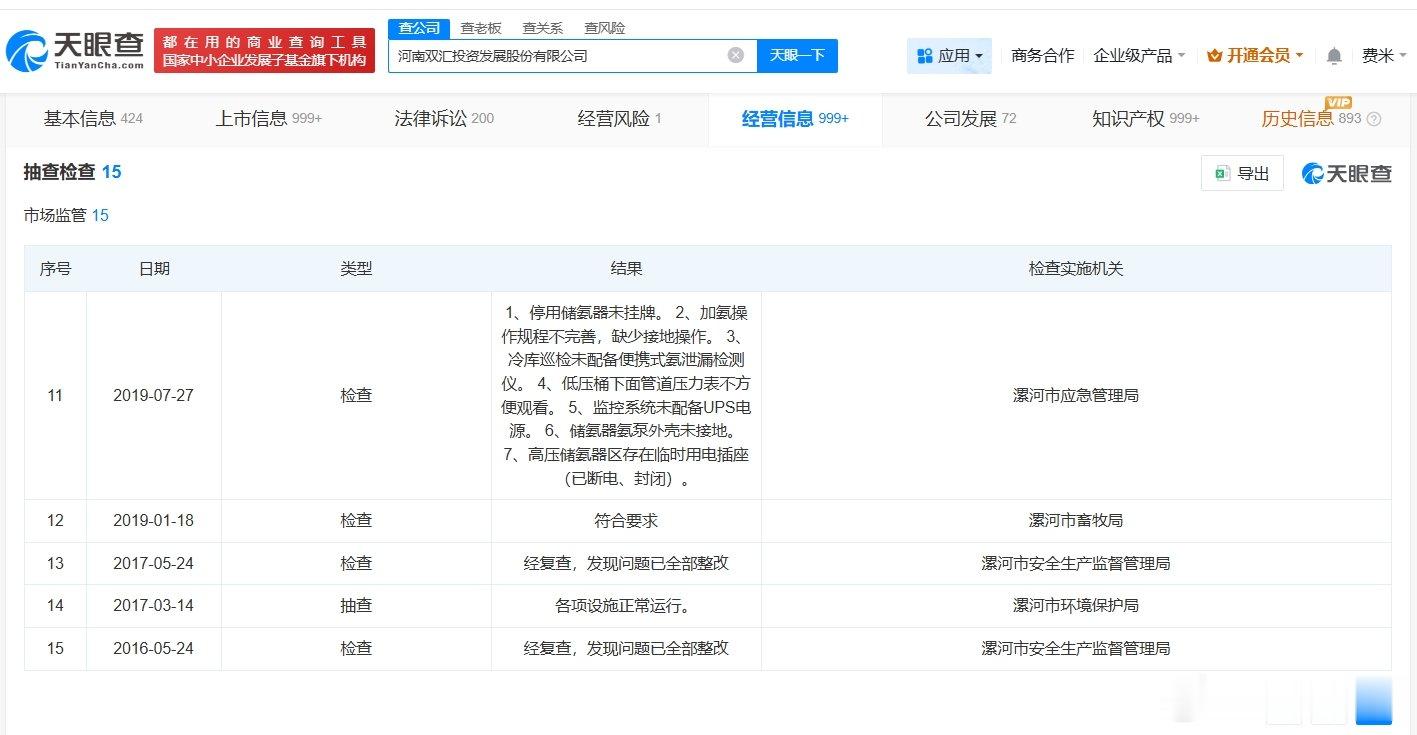
Task: Click the blue floating button at bottom right
Action: click(x=1373, y=700)
